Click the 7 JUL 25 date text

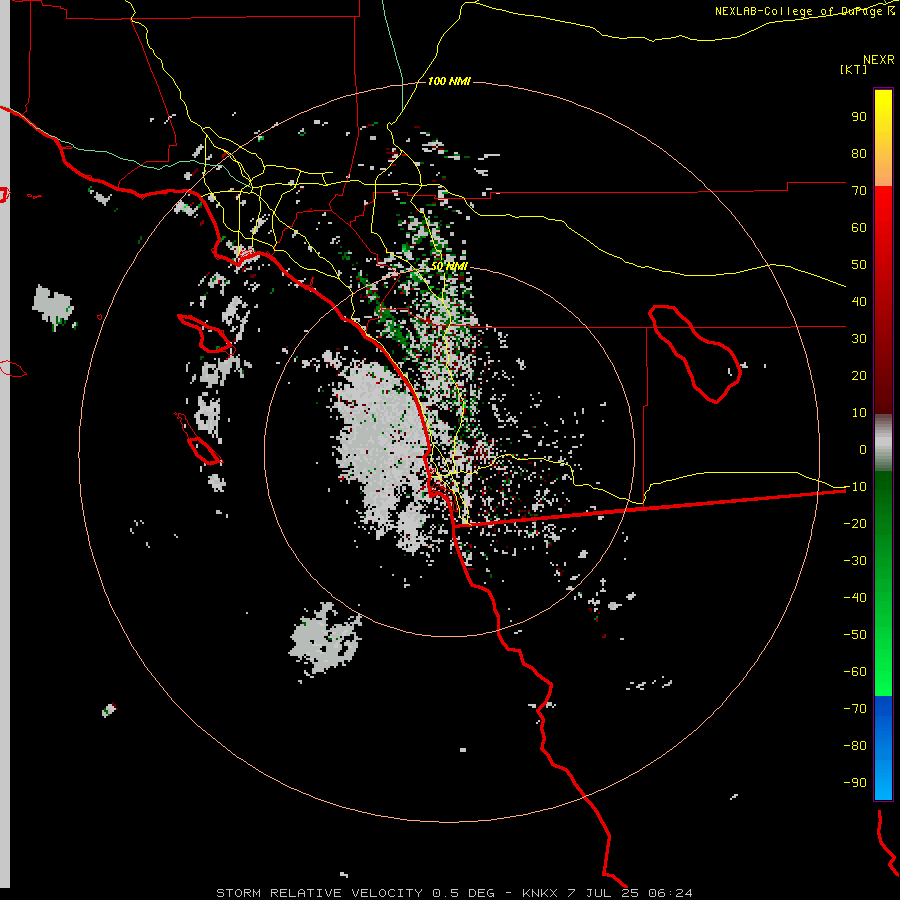pos(603,893)
